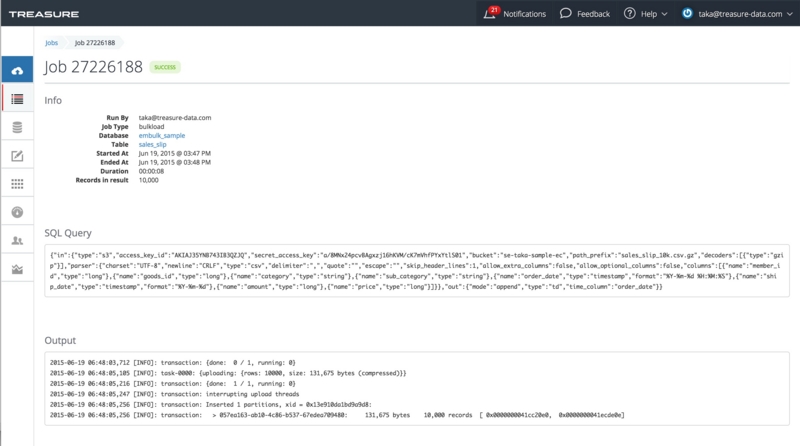Click the cloud upload sidebar icon
The width and height of the screenshot is (800, 446).
[17, 70]
